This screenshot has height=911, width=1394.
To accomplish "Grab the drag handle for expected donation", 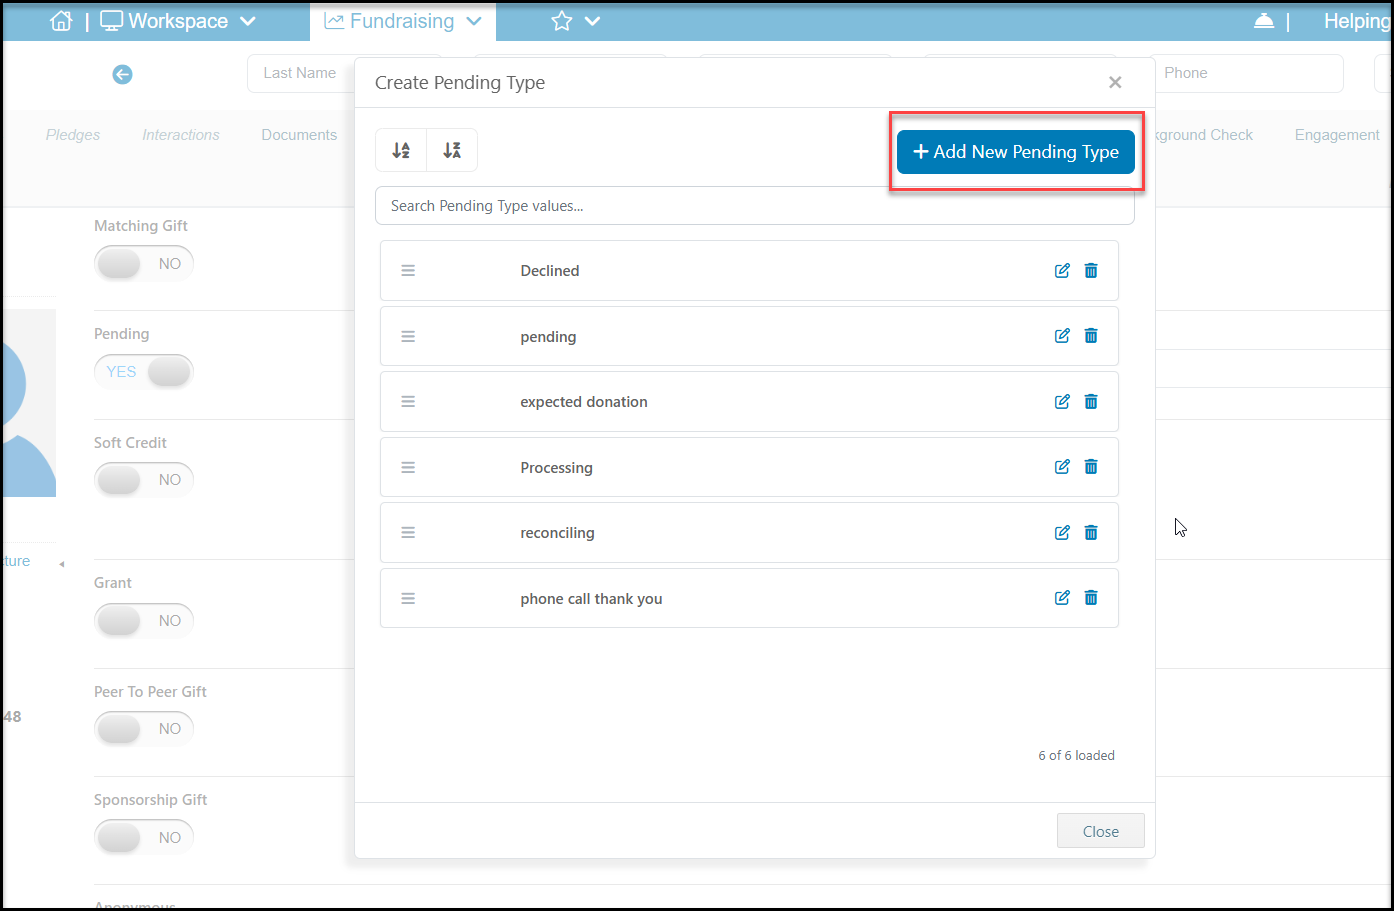I will (x=408, y=402).
